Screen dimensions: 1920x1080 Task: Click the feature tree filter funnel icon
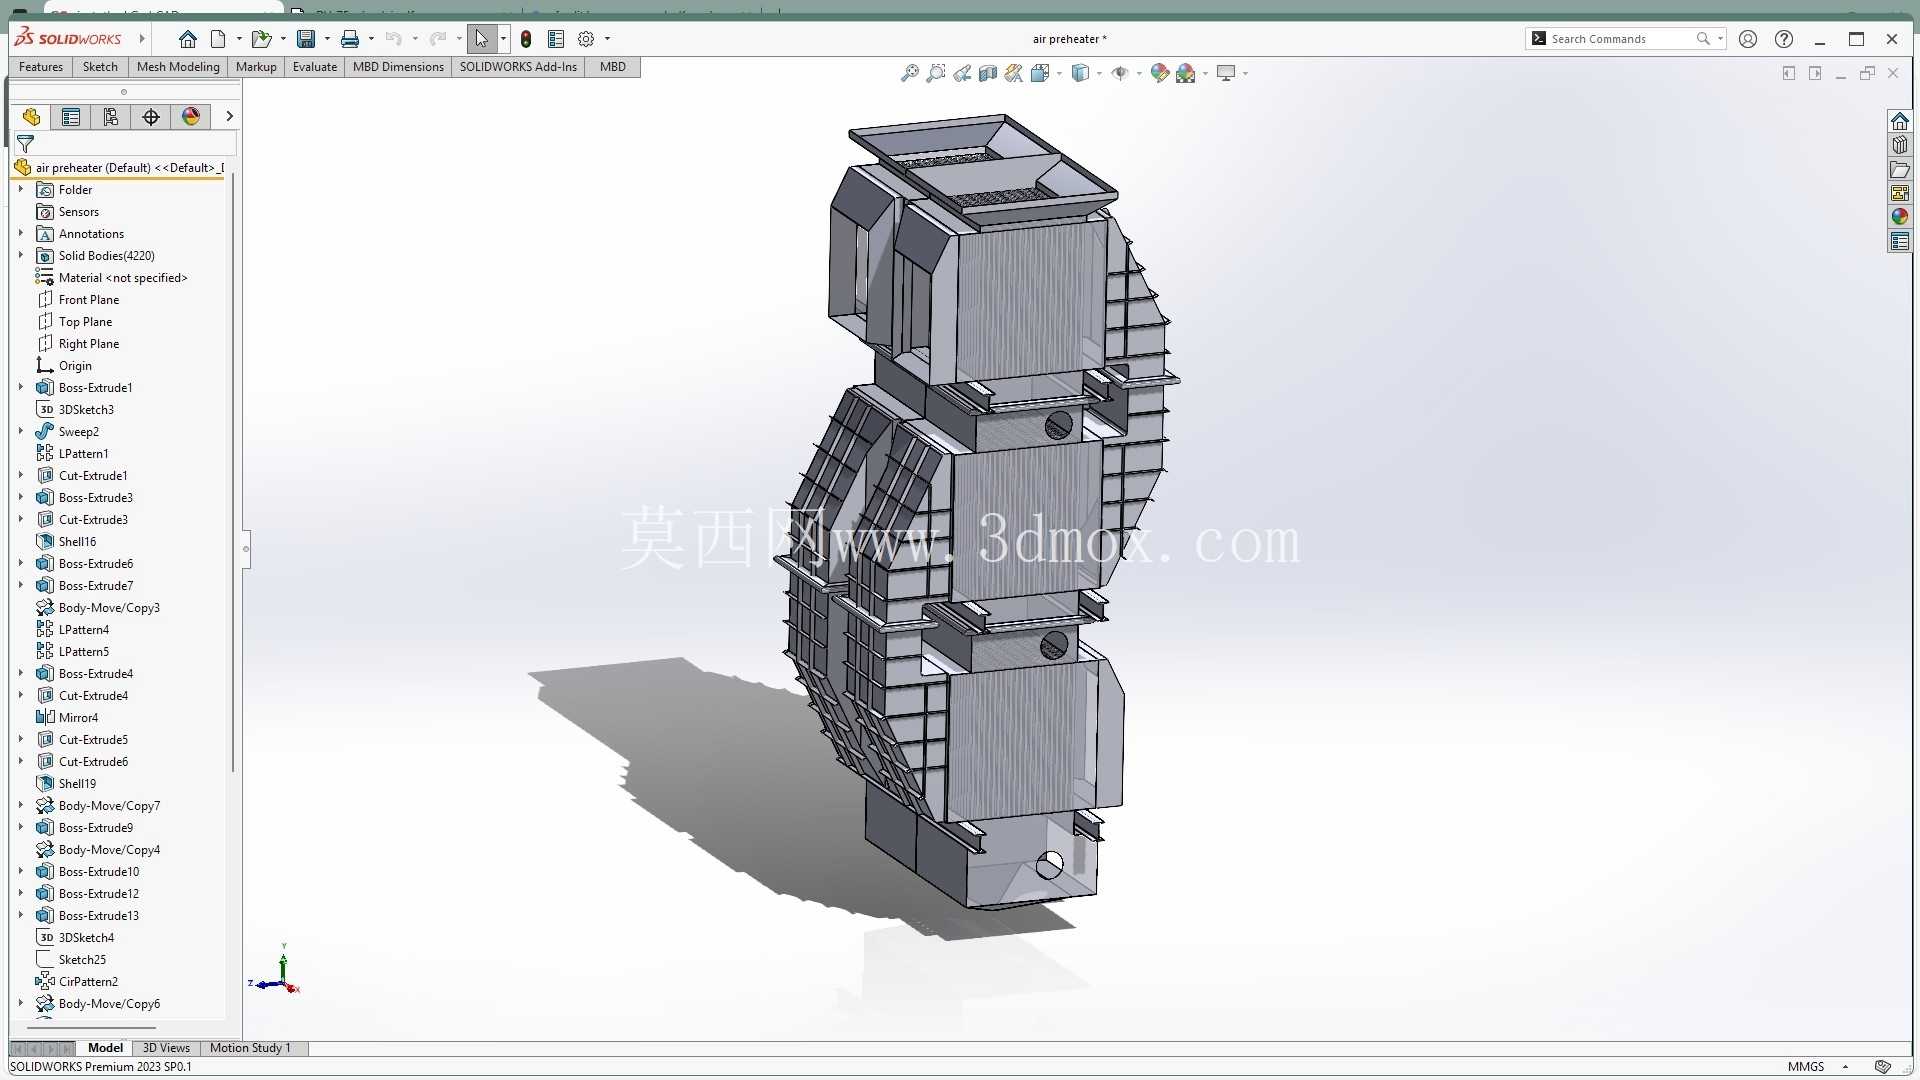tap(26, 144)
